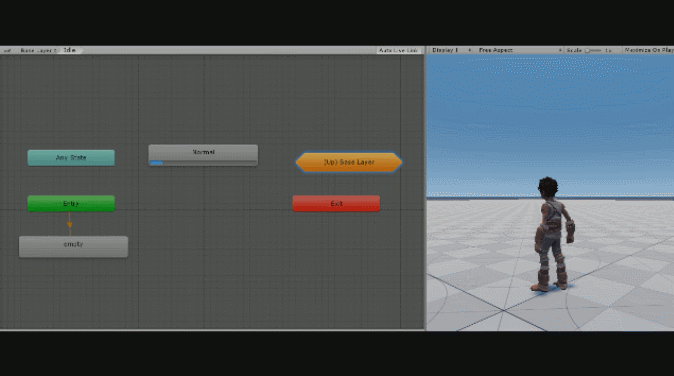Toggle Maximize On Play
The height and width of the screenshot is (376, 674).
point(648,50)
